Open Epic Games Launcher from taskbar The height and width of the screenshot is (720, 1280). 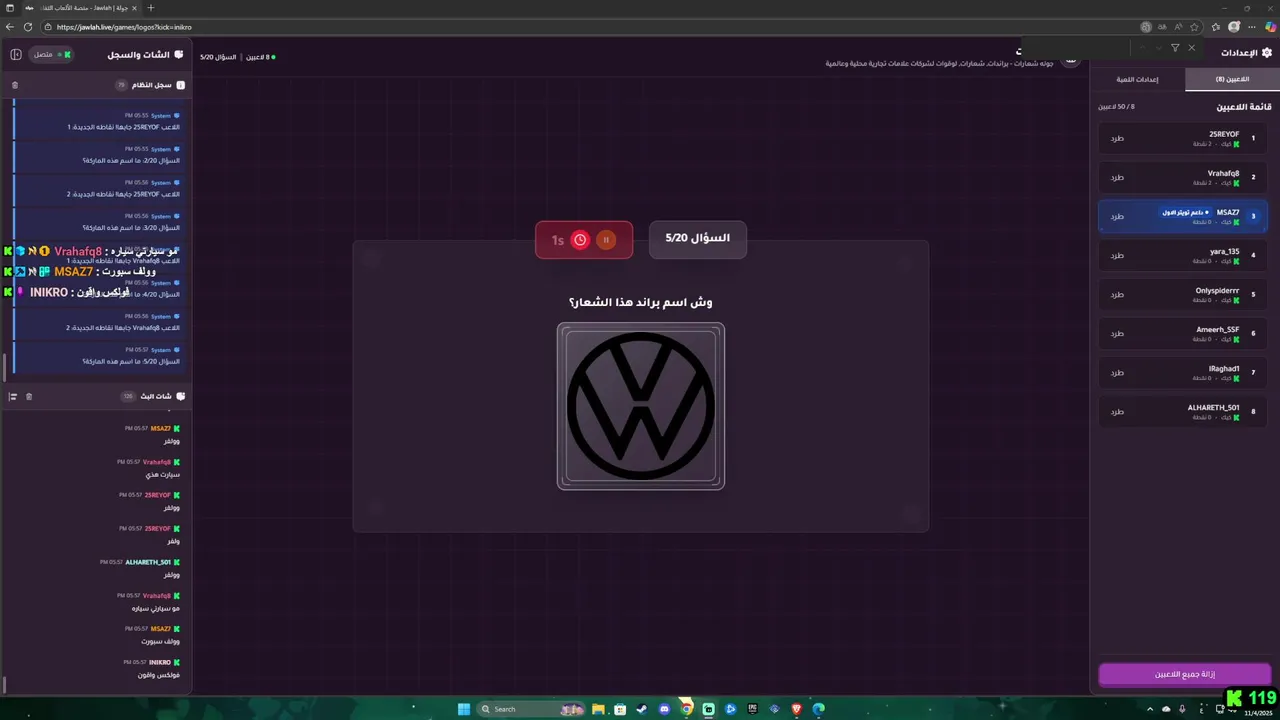coord(752,709)
